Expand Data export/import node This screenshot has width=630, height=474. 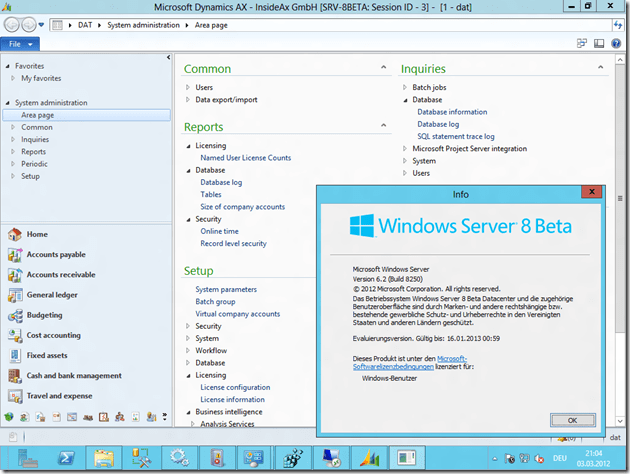188,100
